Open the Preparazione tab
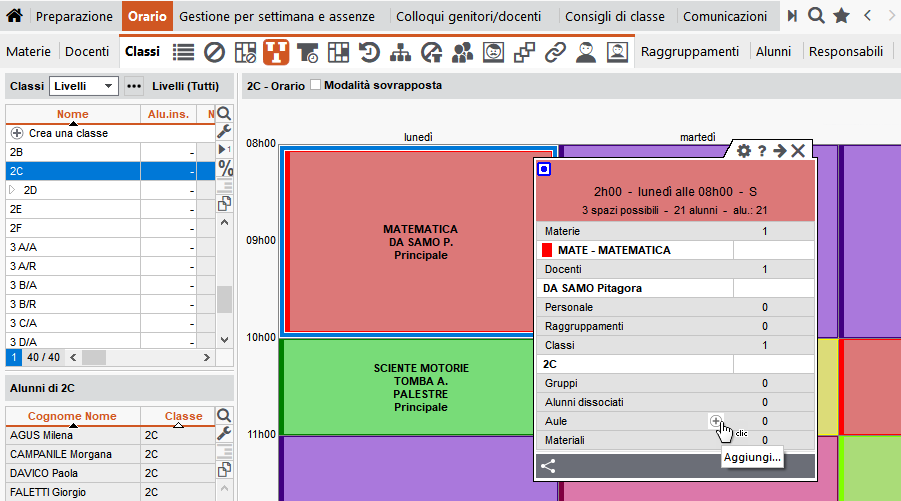This screenshot has height=501, width=901. click(74, 16)
